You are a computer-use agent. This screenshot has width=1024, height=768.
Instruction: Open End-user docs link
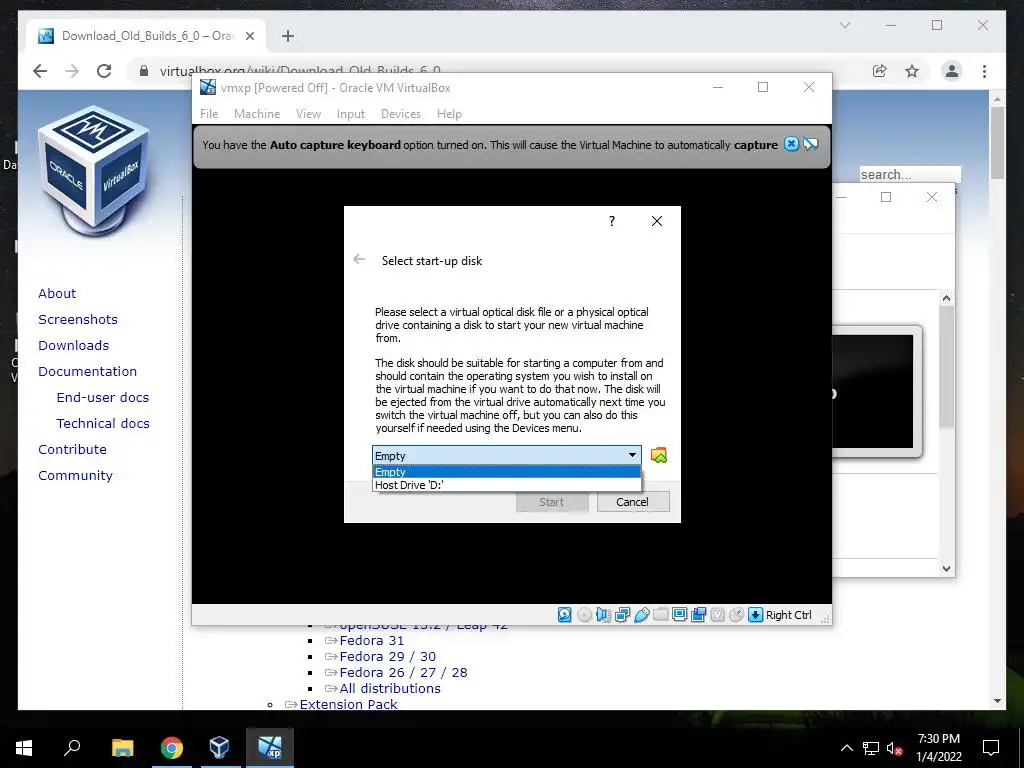pyautogui.click(x=103, y=398)
